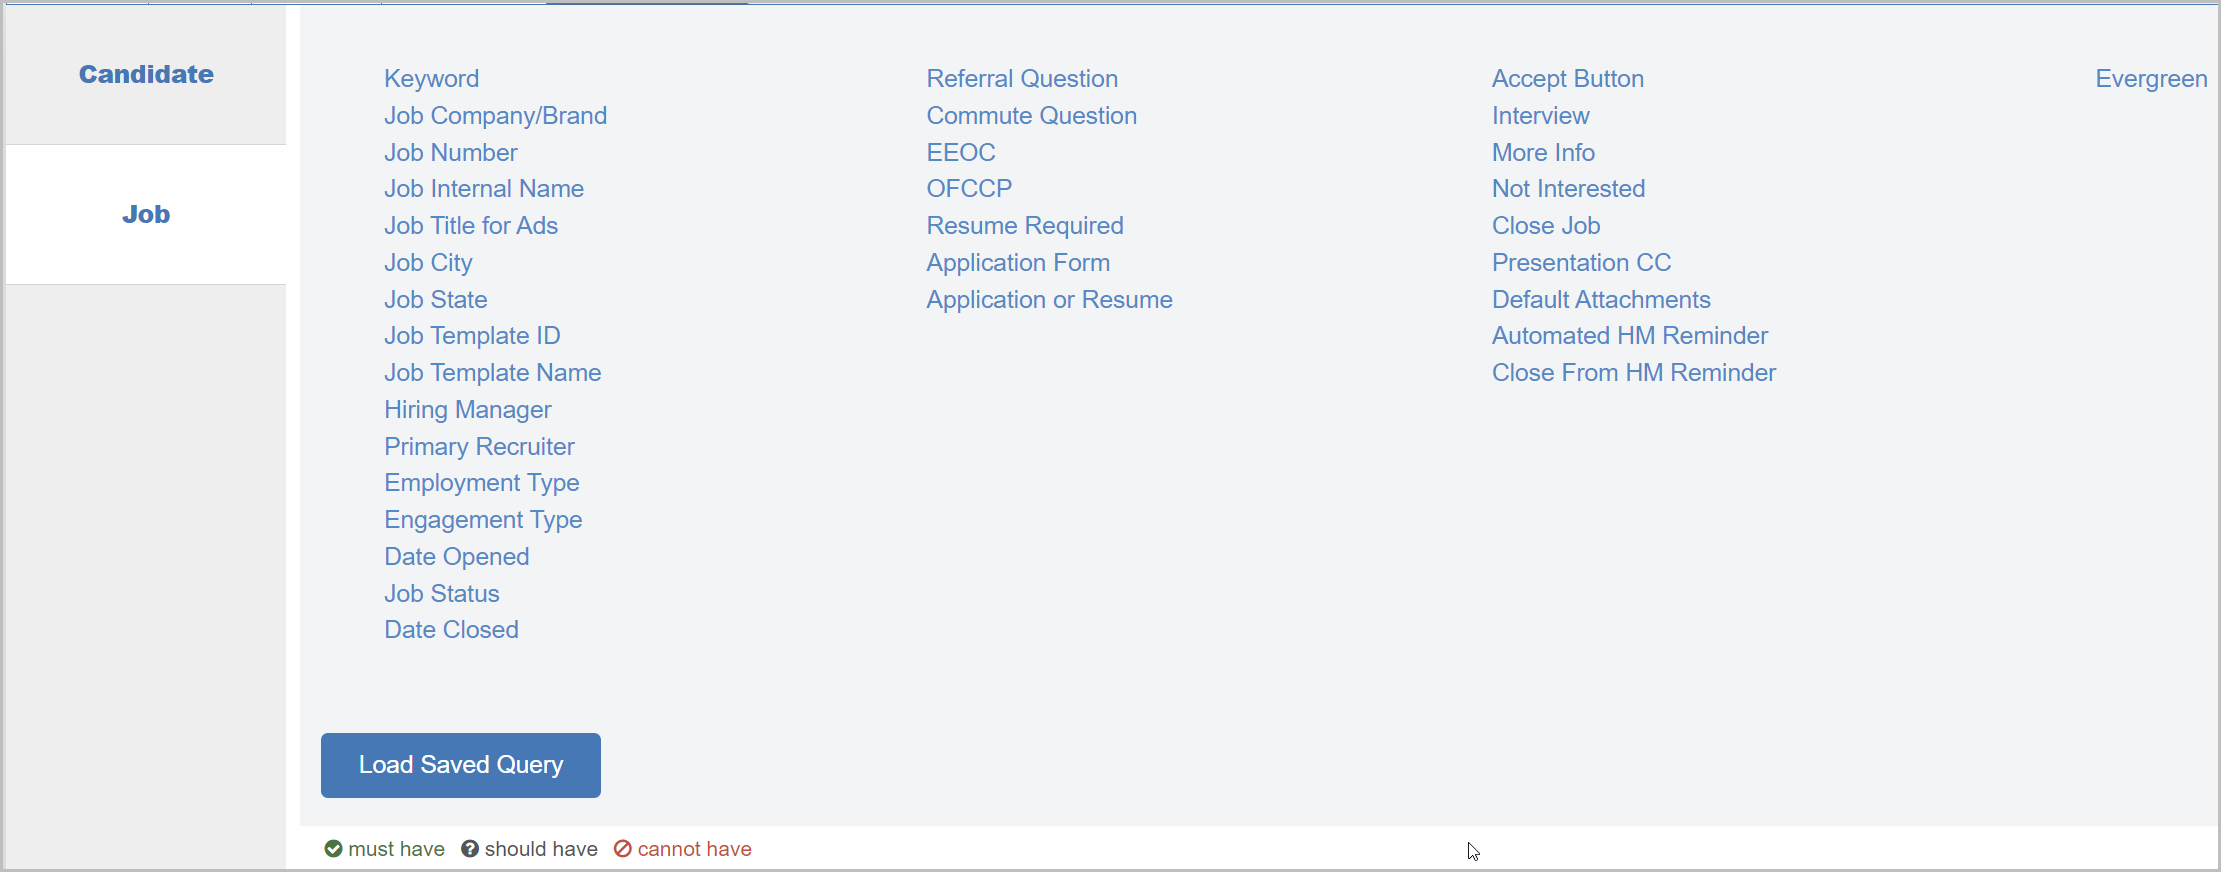Choose the Automated HM Reminder link
Screen dimensions: 2221x872
tap(1630, 336)
